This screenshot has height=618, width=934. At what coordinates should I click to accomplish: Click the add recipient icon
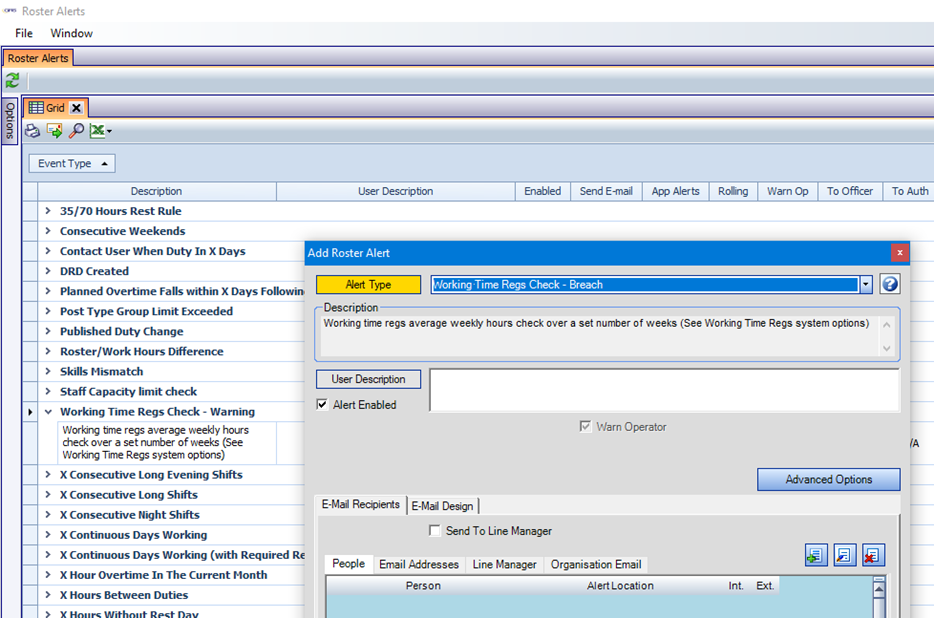[816, 555]
